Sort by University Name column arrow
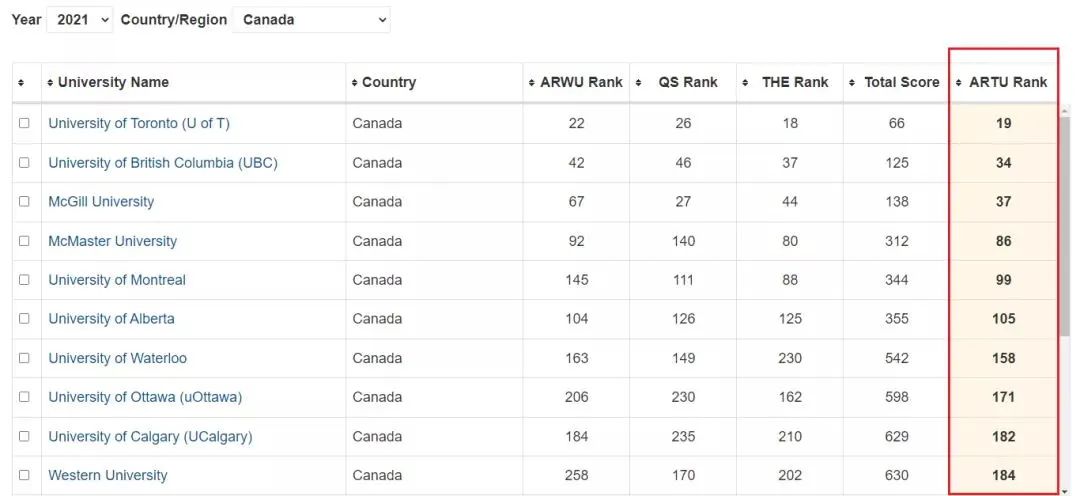This screenshot has width=1080, height=496. coord(51,83)
